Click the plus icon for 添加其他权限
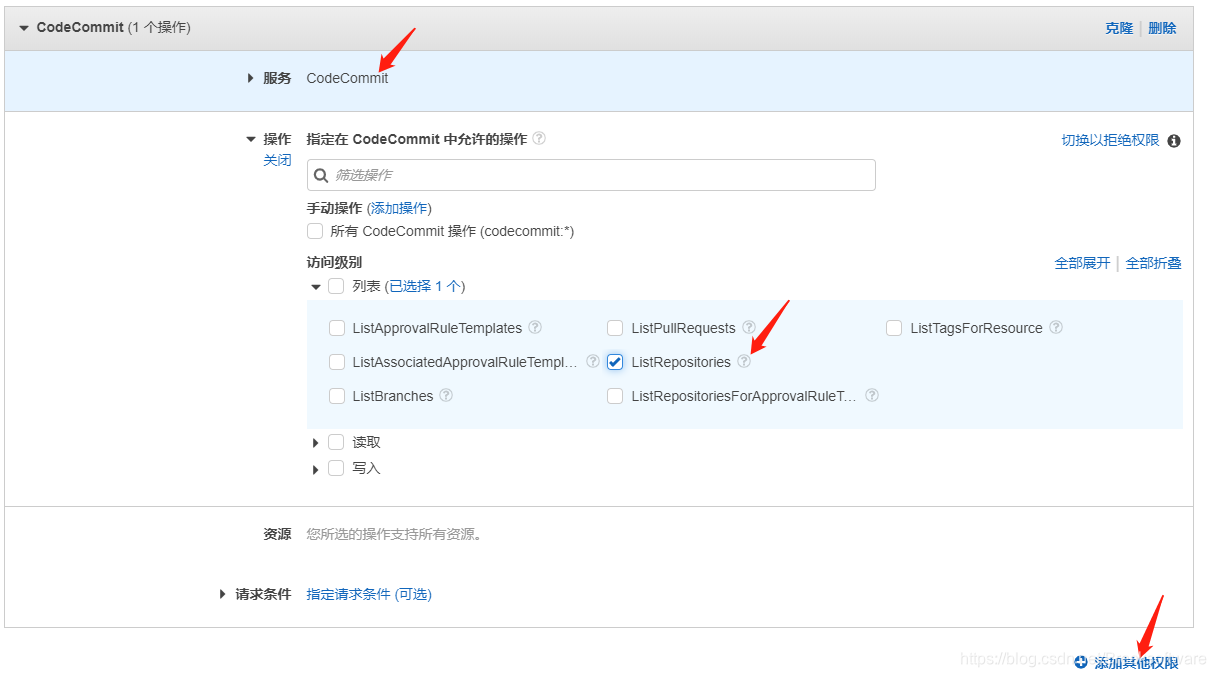Screen dimensions: 1216x677 [x=1081, y=662]
